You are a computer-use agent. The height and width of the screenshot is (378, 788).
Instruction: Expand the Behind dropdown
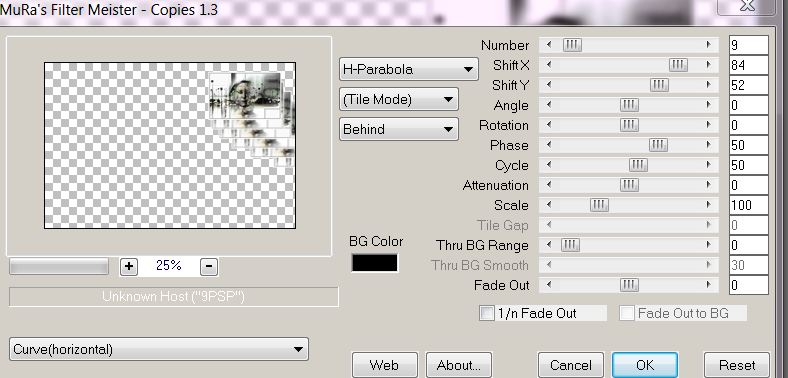tap(399, 129)
